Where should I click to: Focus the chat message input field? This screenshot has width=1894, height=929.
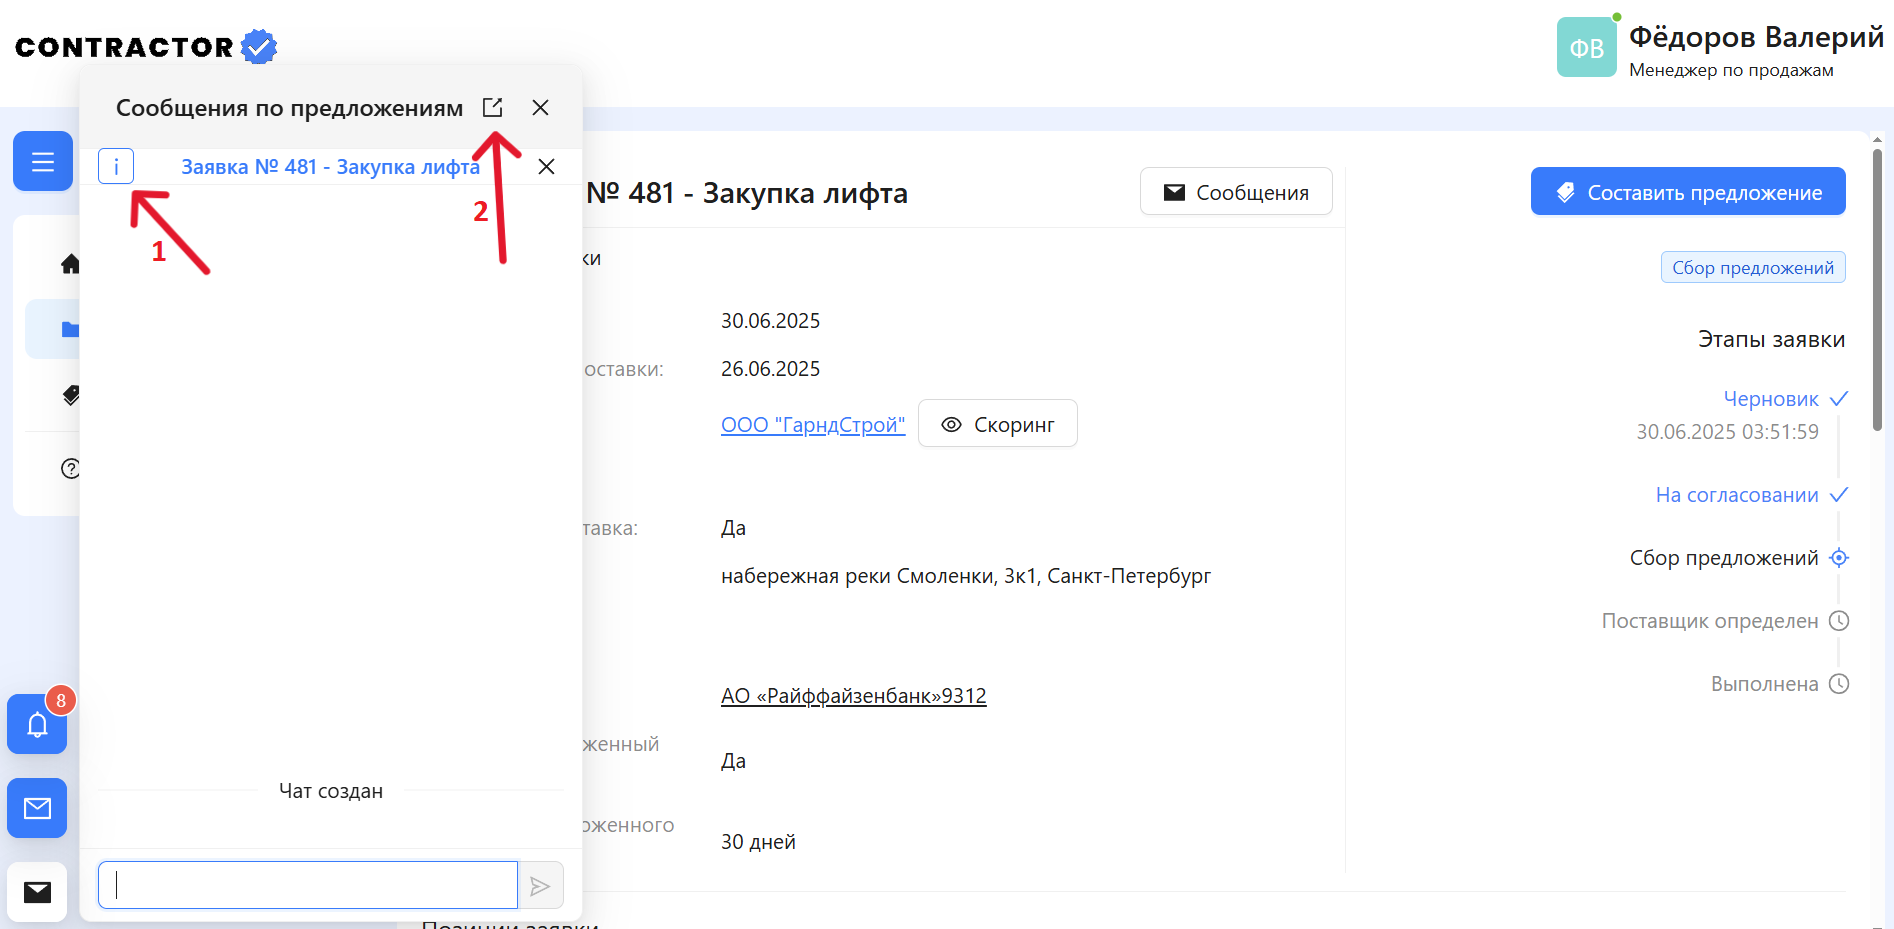[x=308, y=885]
